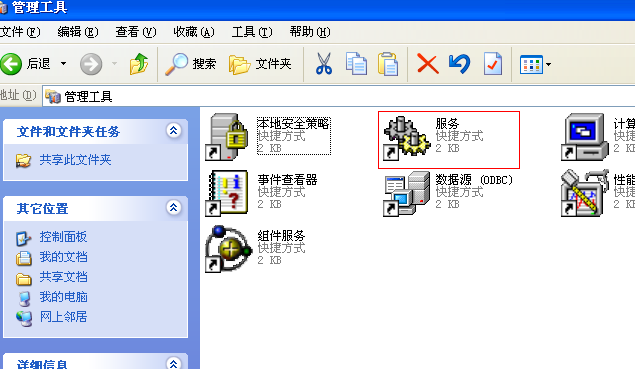This screenshot has width=635, height=369.
Task: Open the 我的文档 link
Action: [x=63, y=256]
